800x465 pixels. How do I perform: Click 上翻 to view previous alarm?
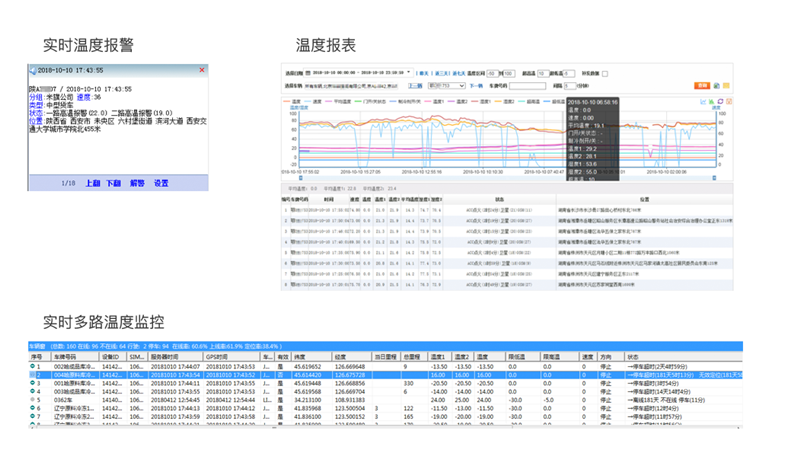93,184
